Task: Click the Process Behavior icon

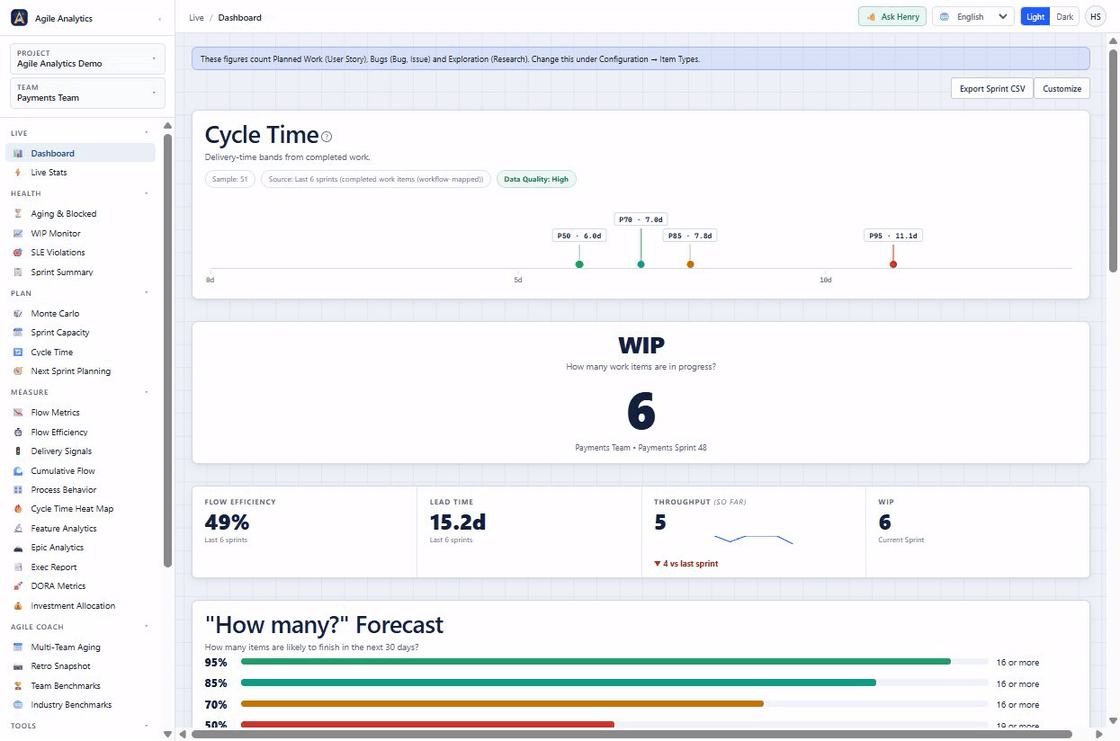Action: [x=18, y=489]
